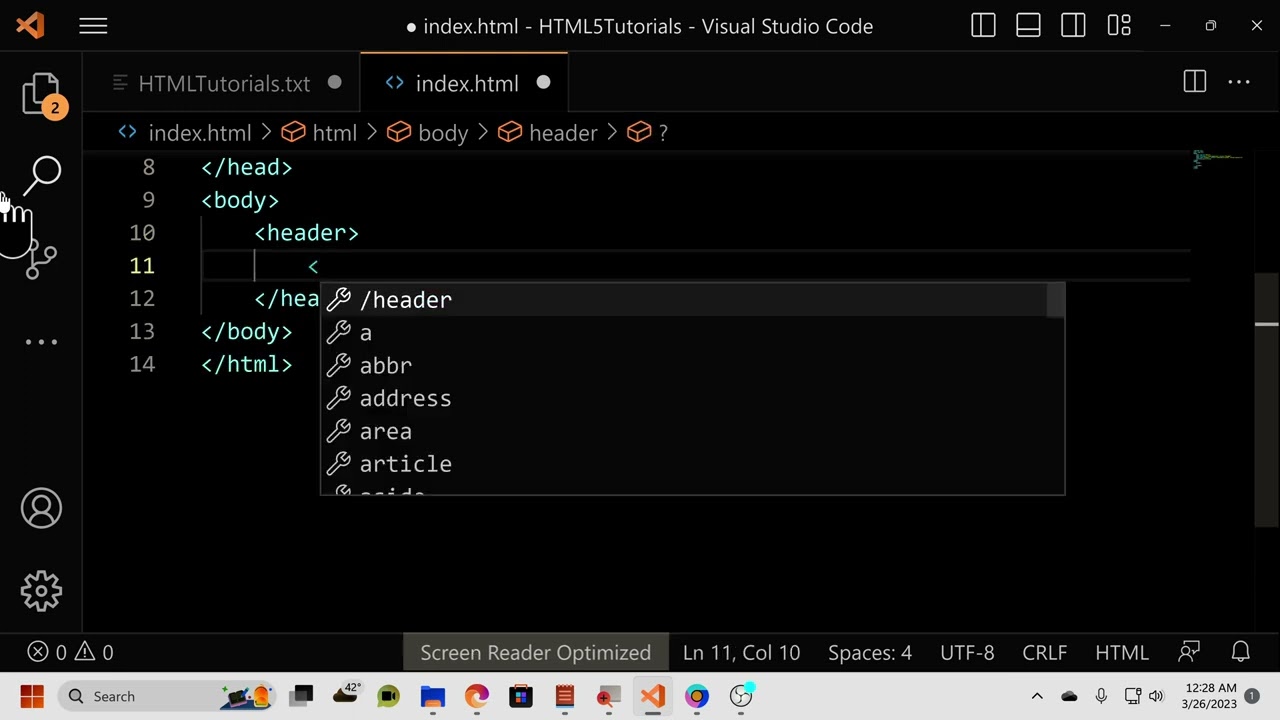The height and width of the screenshot is (720, 1280).
Task: Click the minimap code preview
Action: 1217,158
